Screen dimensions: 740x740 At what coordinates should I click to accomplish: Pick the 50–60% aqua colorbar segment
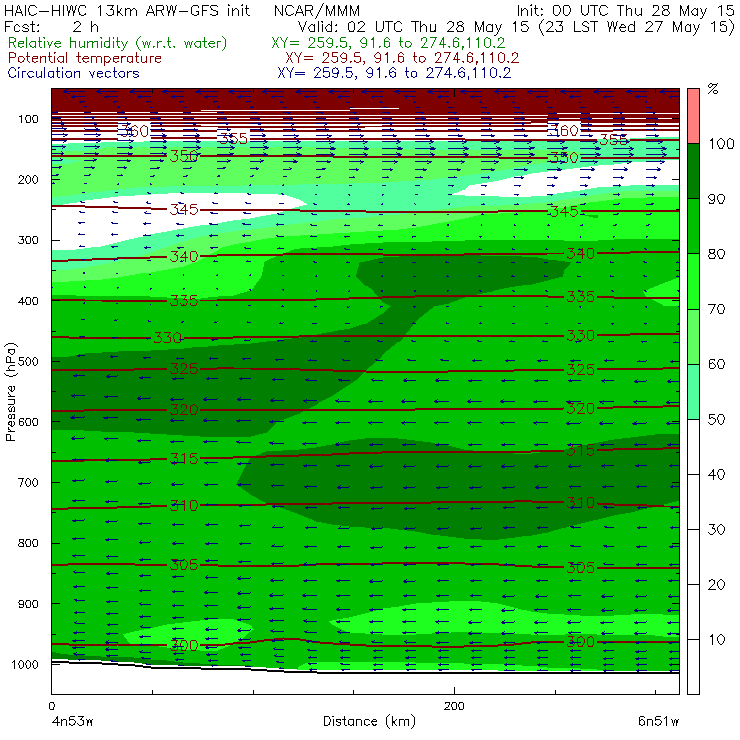point(693,392)
